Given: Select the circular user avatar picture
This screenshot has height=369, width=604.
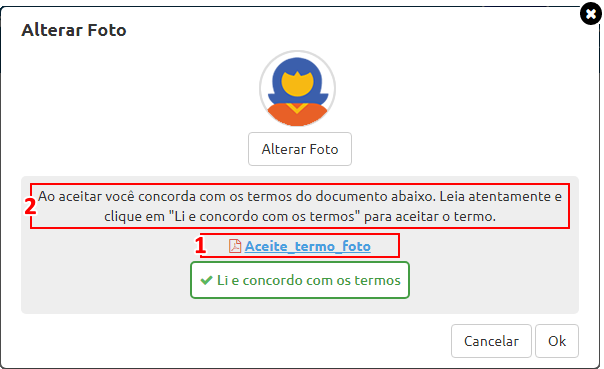Looking at the screenshot, I should pos(297,88).
